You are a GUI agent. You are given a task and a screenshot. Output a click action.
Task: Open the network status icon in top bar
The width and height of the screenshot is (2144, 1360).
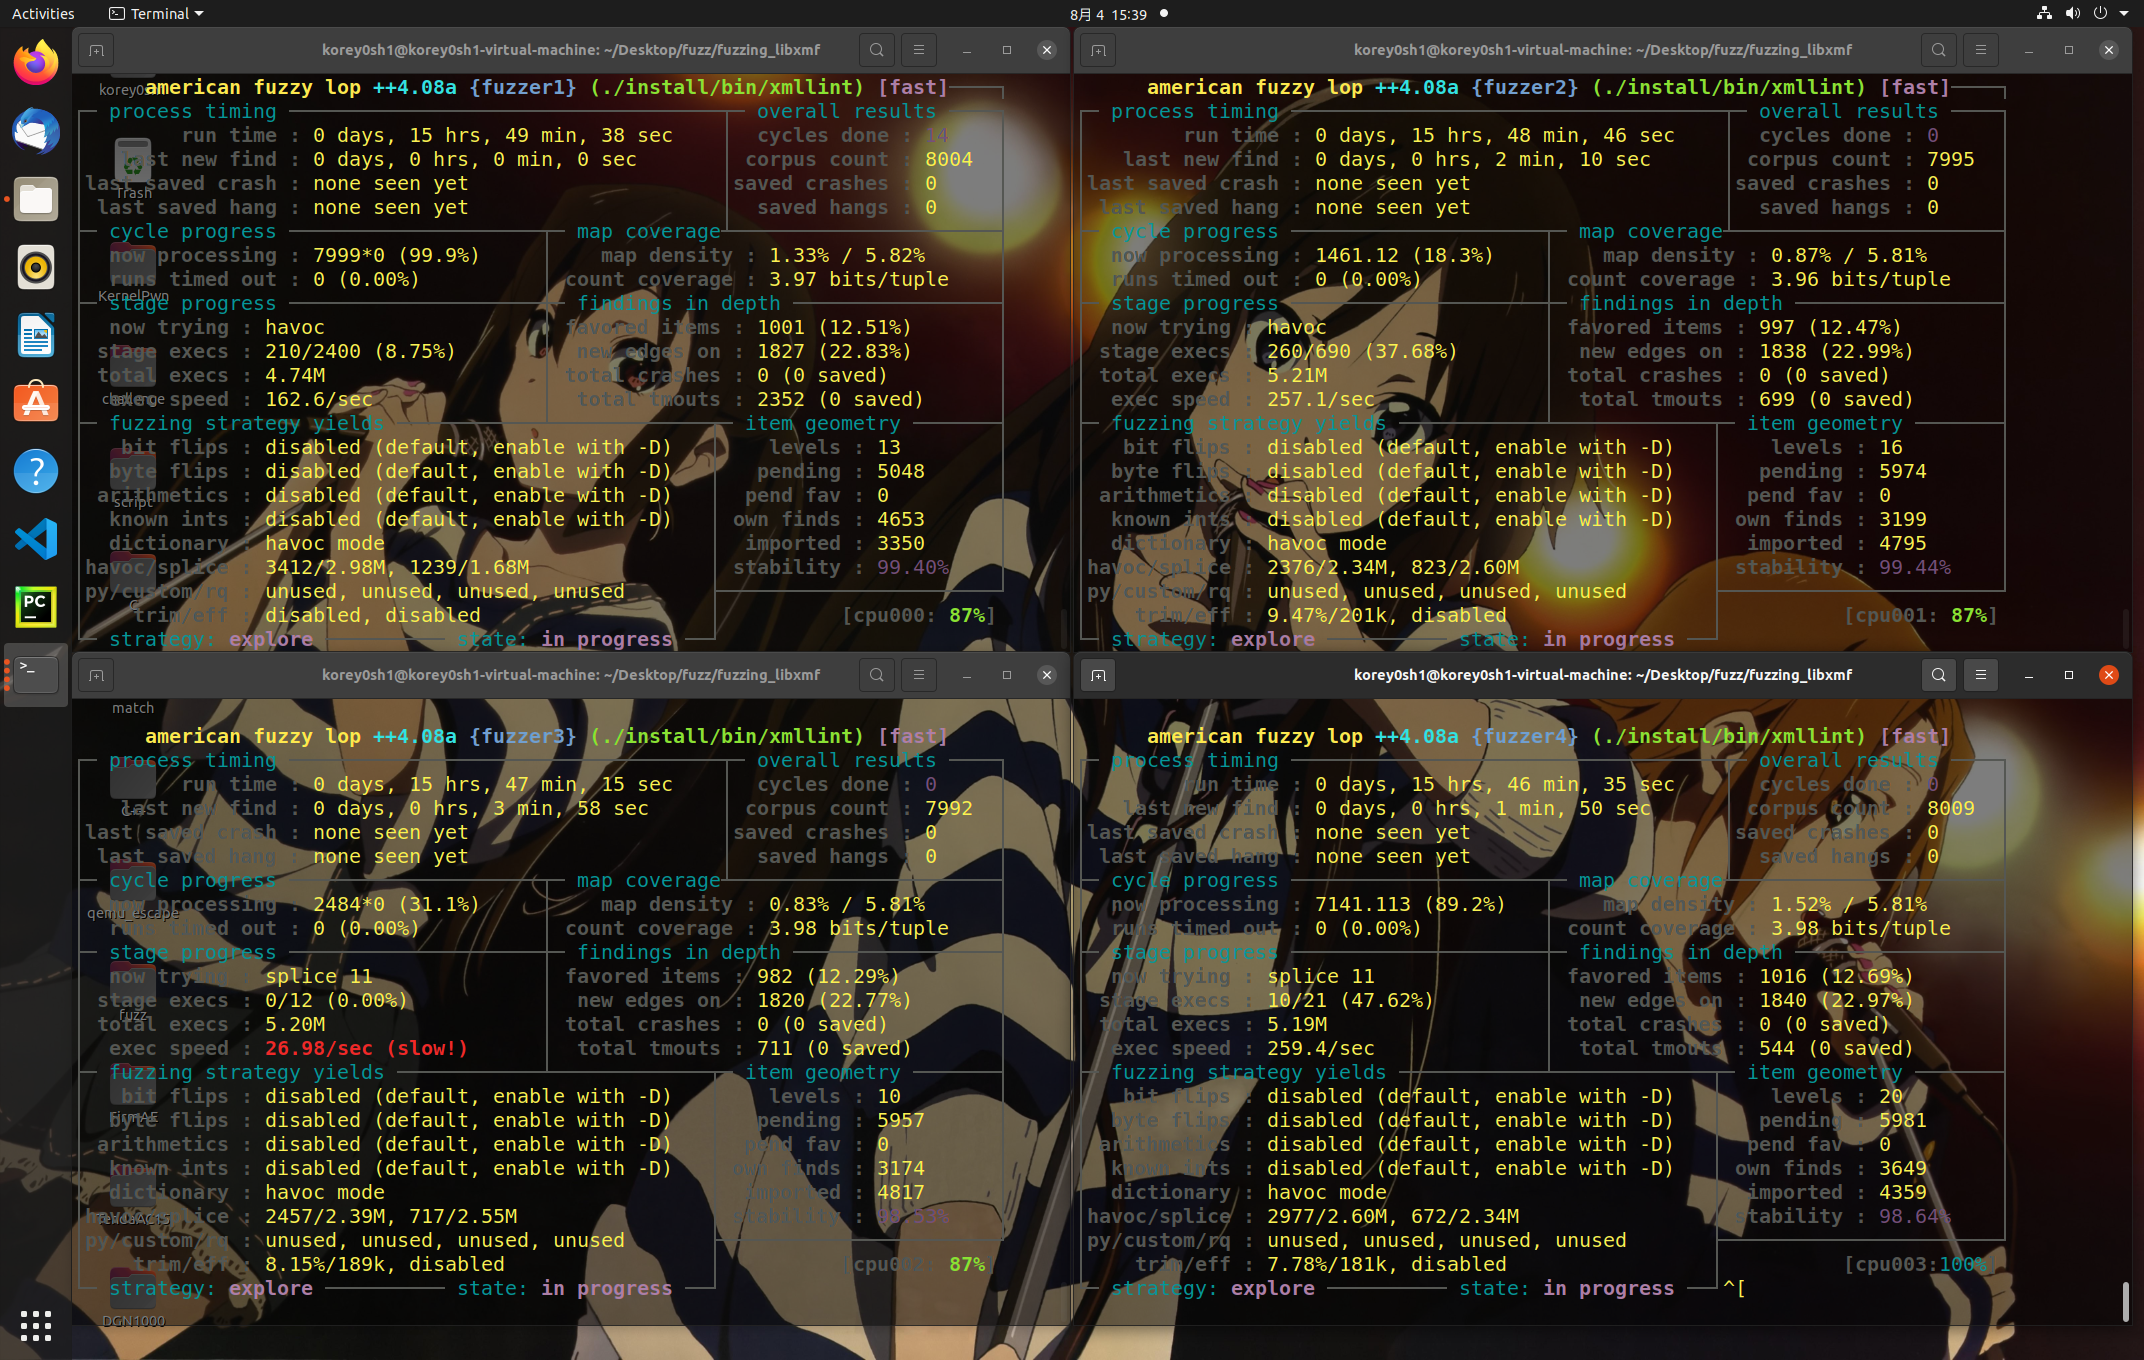pyautogui.click(x=2044, y=13)
